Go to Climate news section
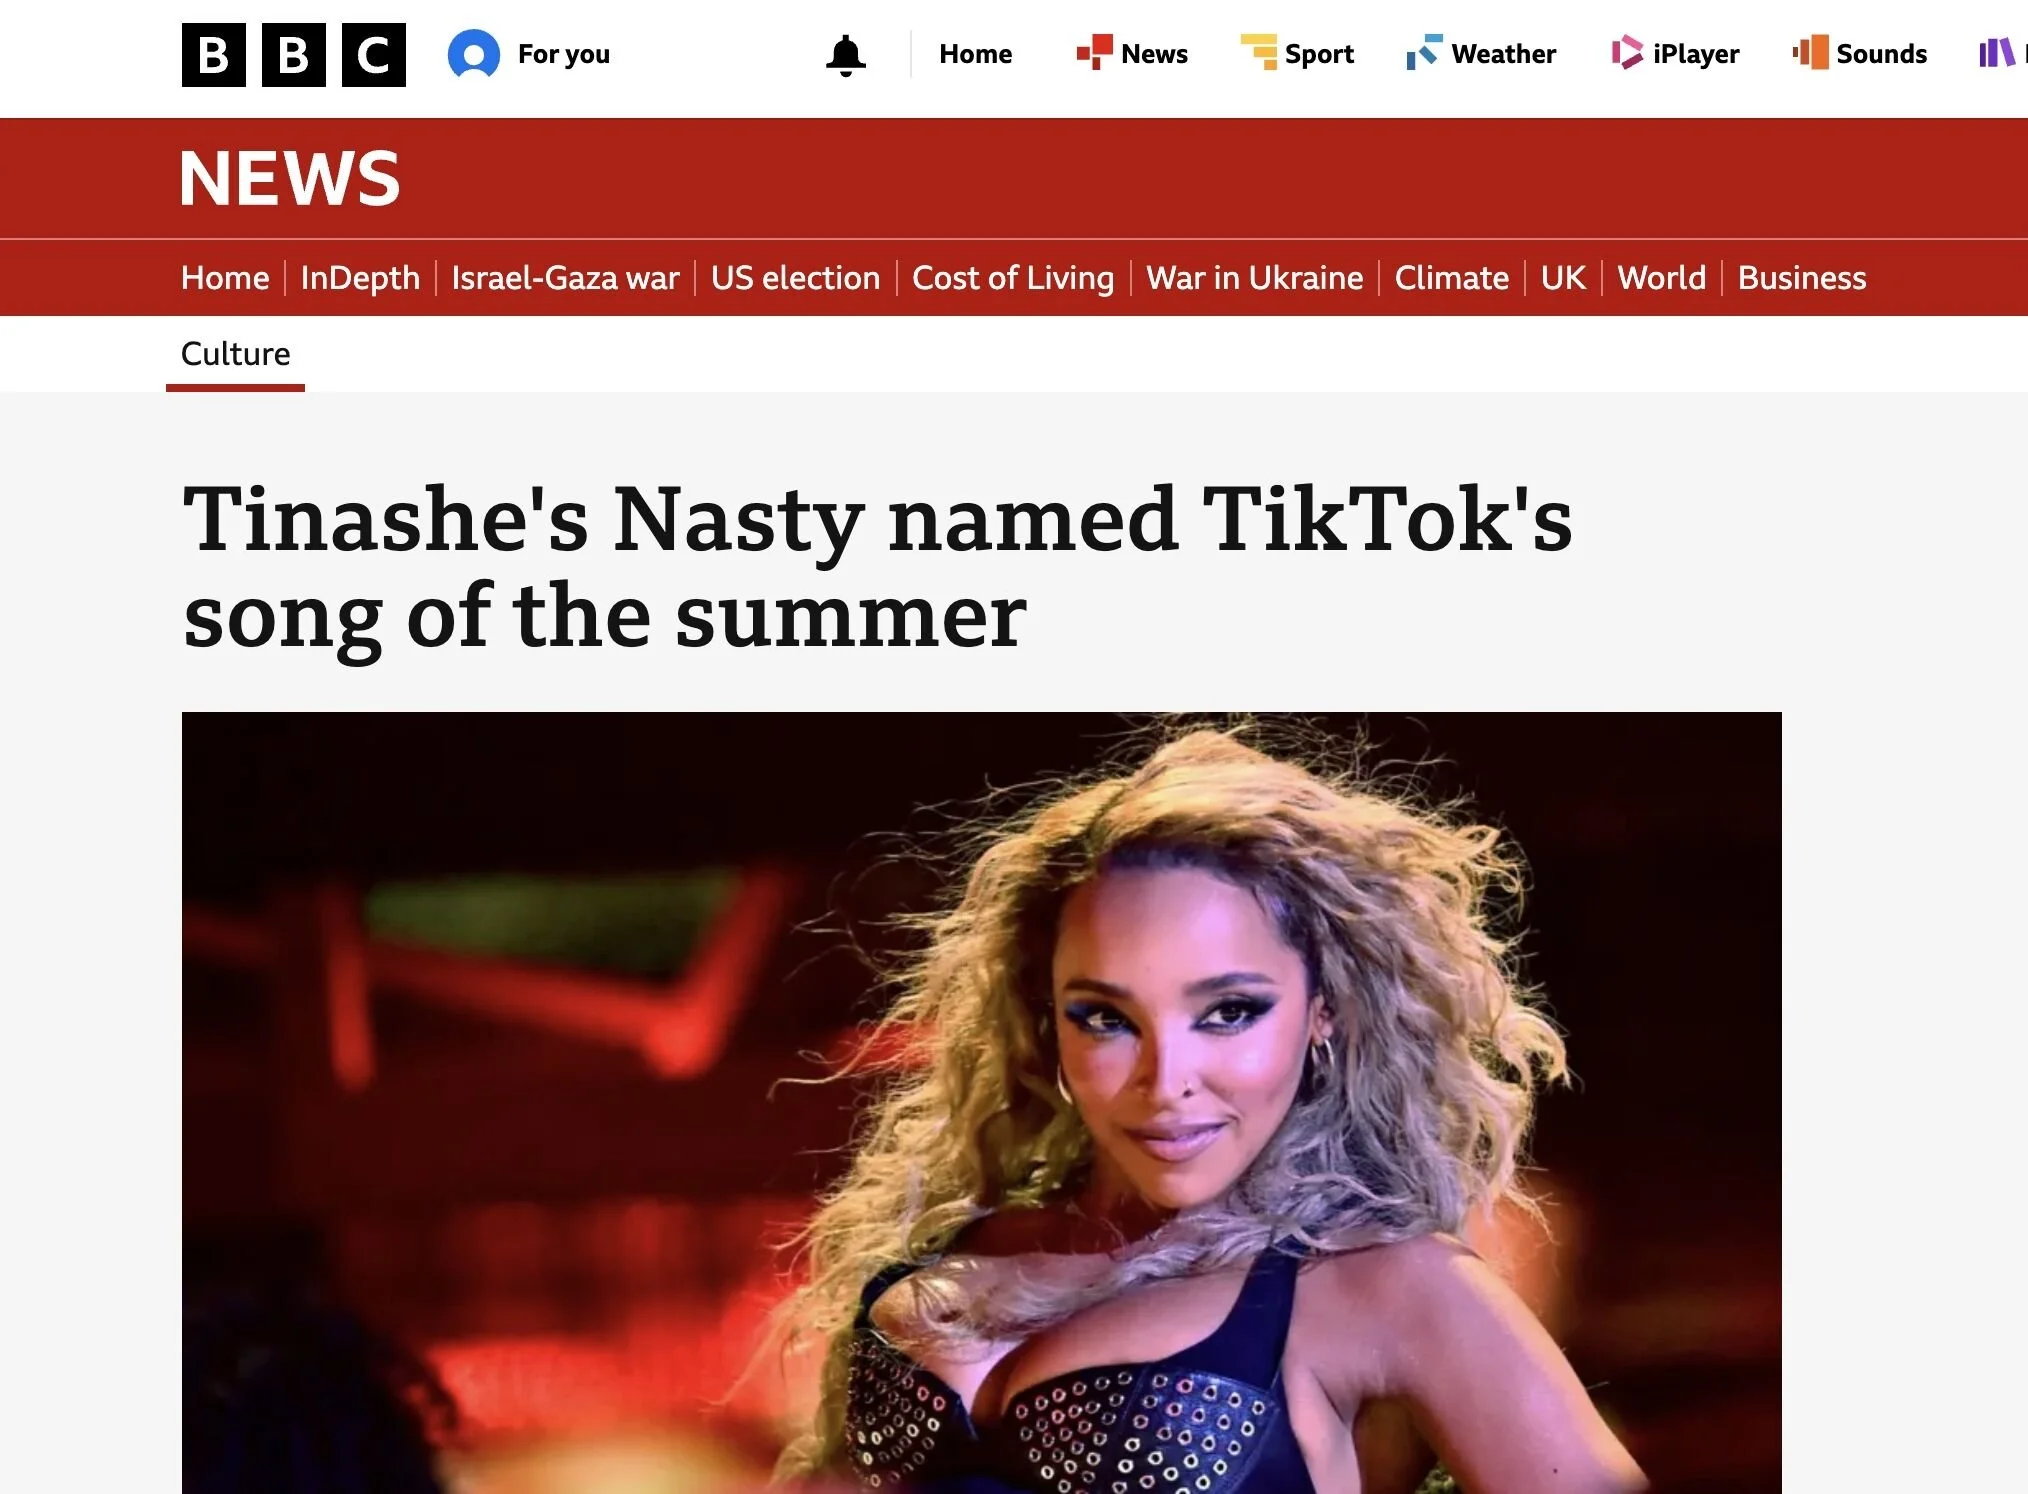 point(1451,277)
